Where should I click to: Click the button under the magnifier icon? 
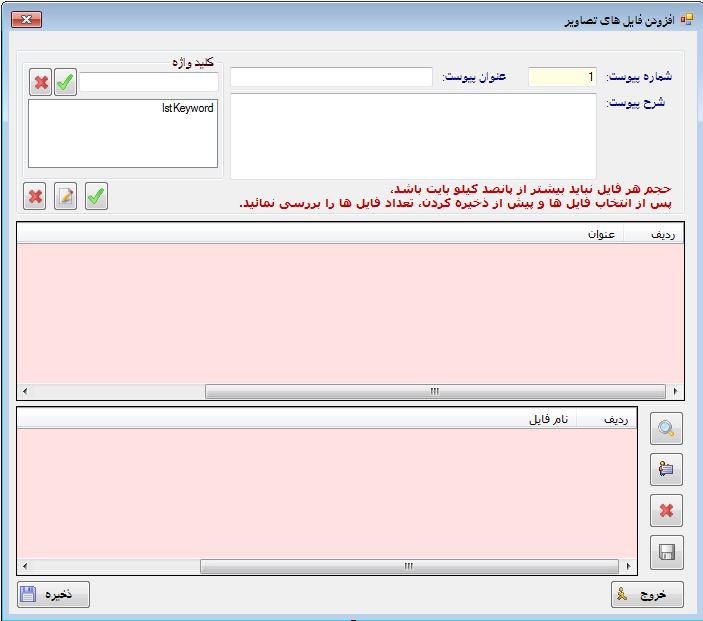pyautogui.click(x=667, y=469)
